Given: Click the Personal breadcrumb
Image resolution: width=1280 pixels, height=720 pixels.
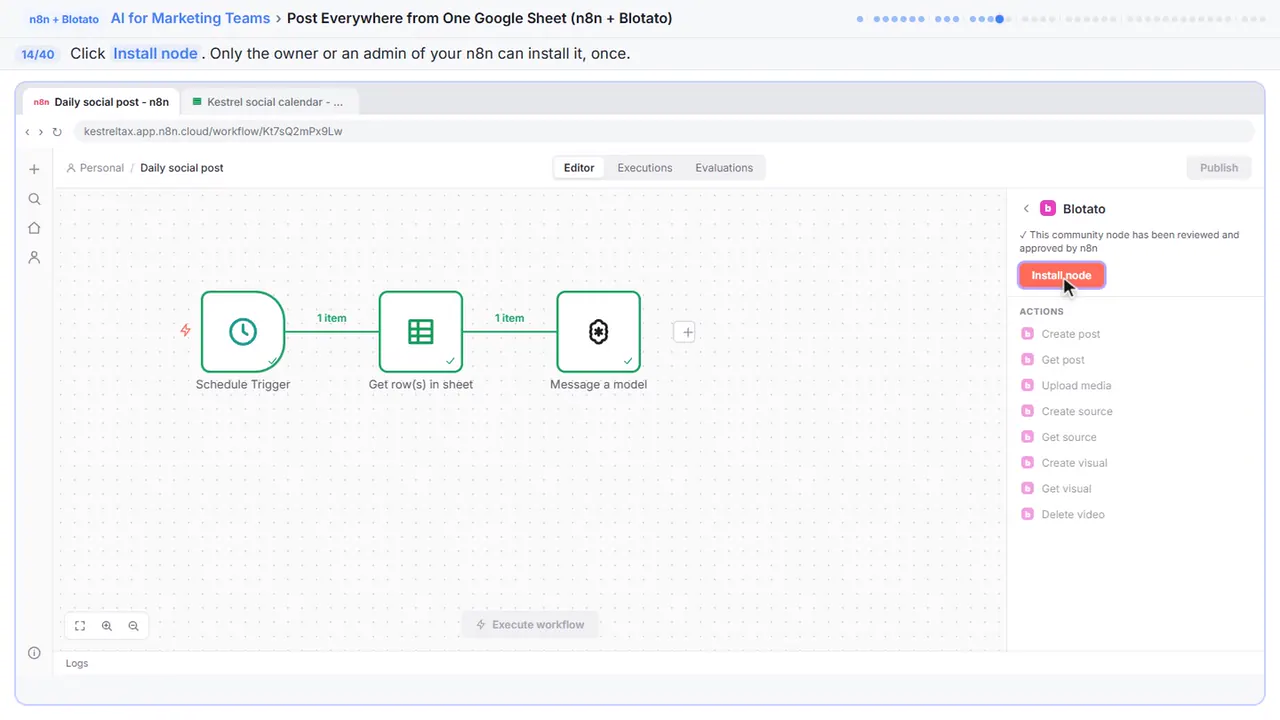Looking at the screenshot, I should 95,168.
